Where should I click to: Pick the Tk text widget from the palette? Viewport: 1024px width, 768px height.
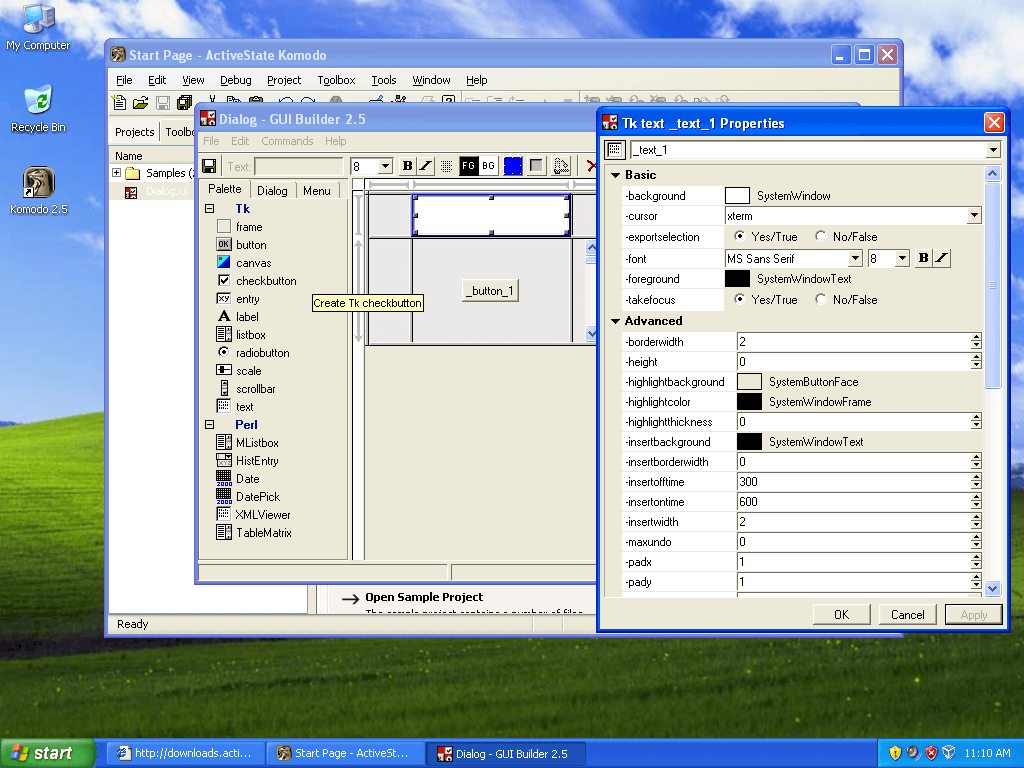(x=234, y=406)
